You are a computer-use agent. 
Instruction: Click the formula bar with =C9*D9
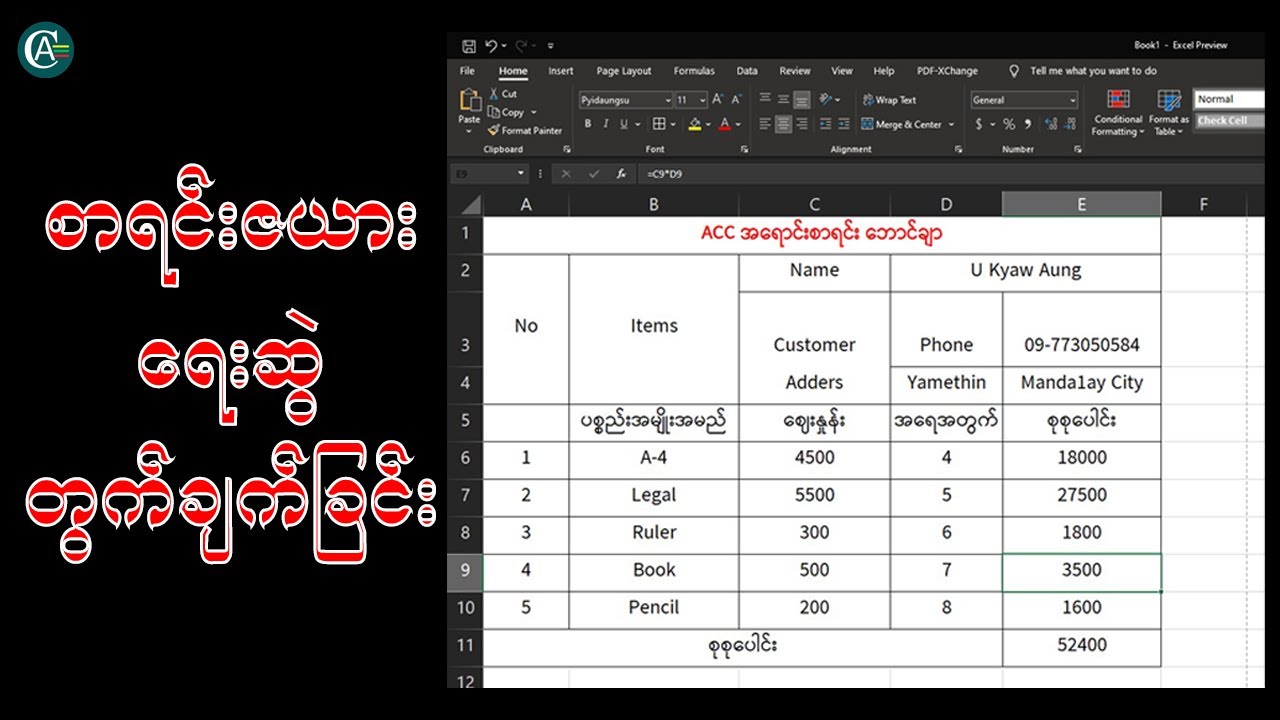950,174
